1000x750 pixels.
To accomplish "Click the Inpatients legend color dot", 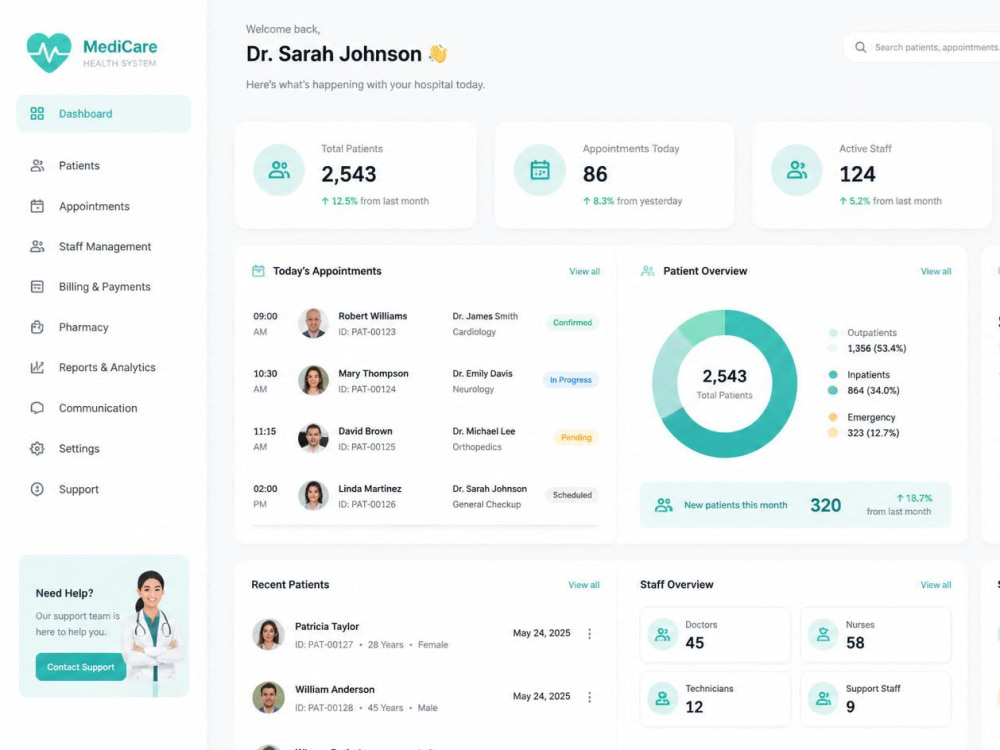I will coord(833,375).
